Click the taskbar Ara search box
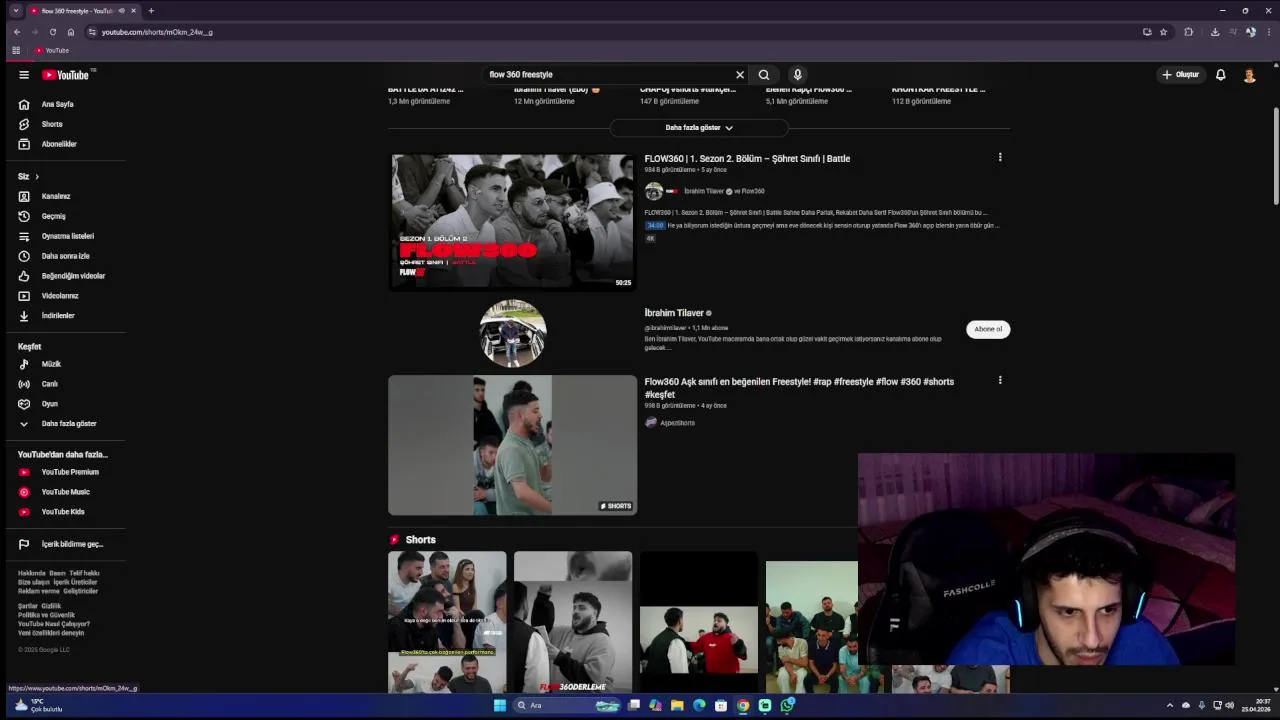 click(567, 705)
